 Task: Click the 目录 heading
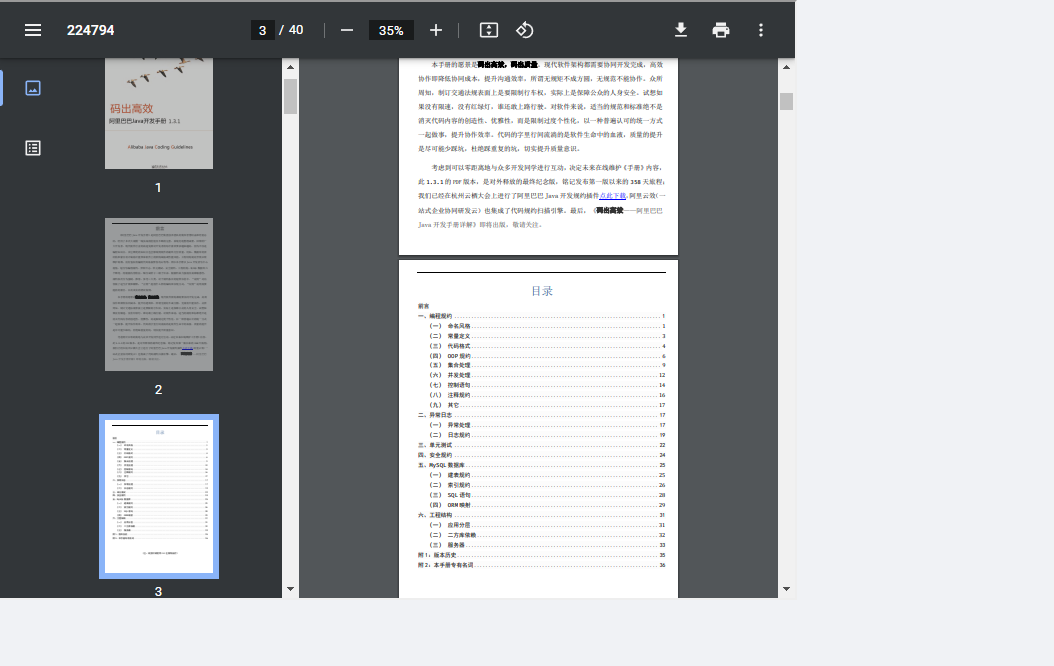coord(542,291)
